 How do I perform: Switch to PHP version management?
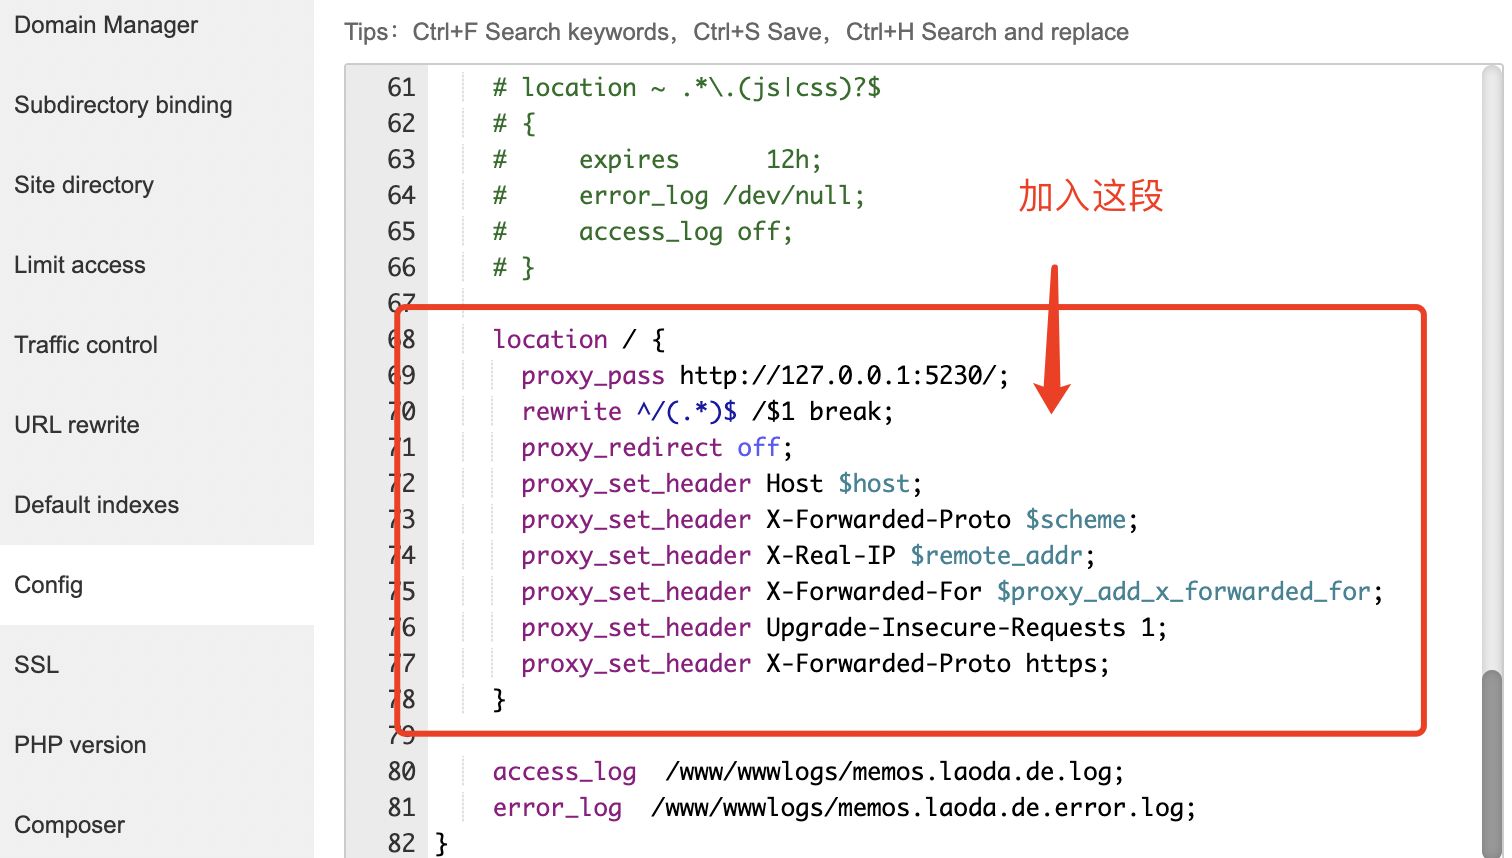[x=79, y=744]
